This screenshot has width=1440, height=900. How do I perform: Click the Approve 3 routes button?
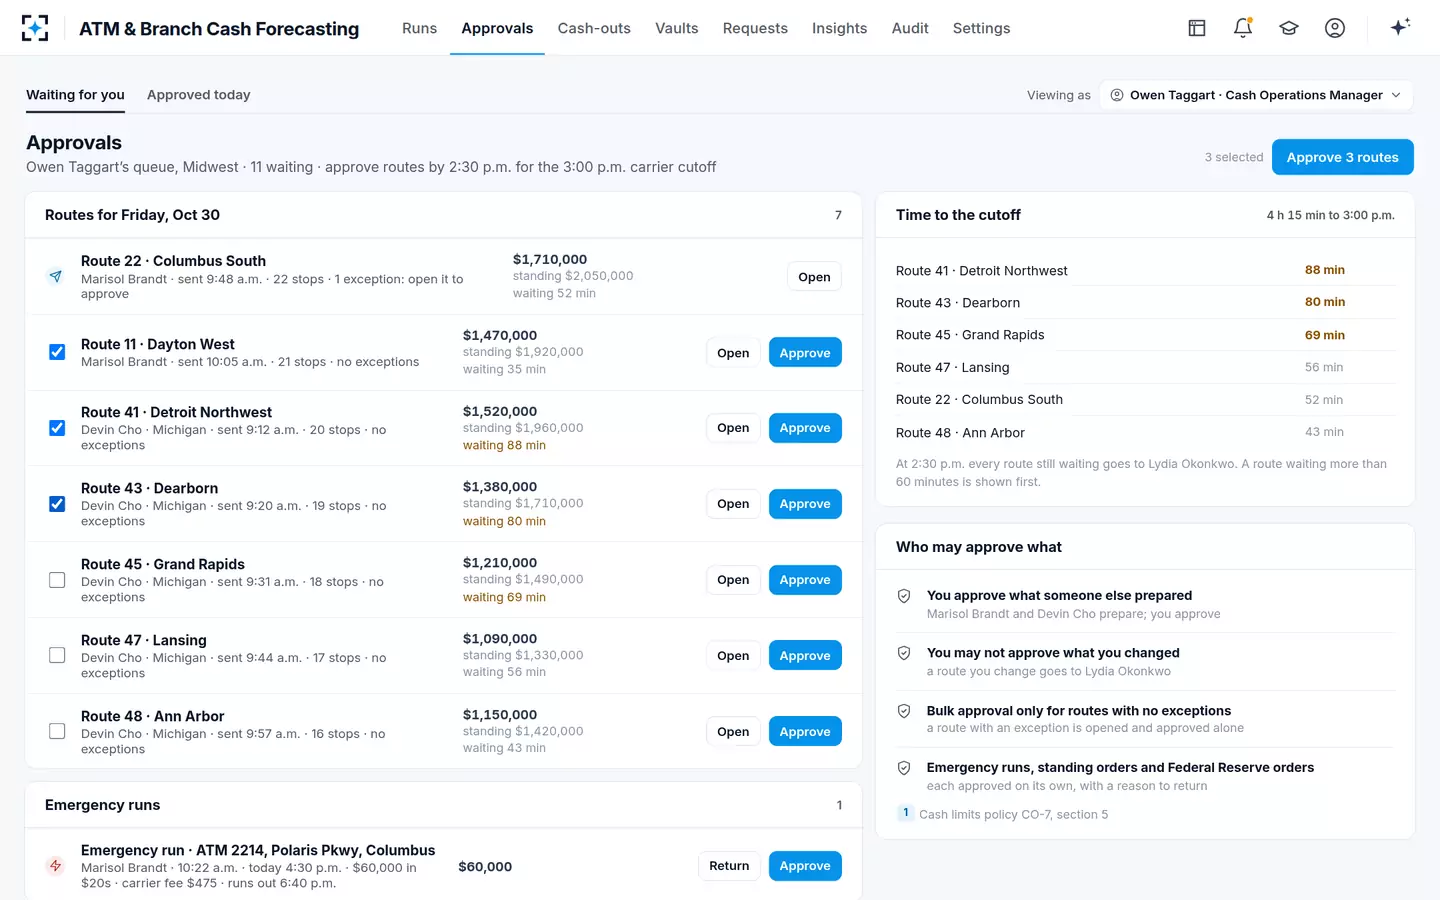pos(1342,157)
